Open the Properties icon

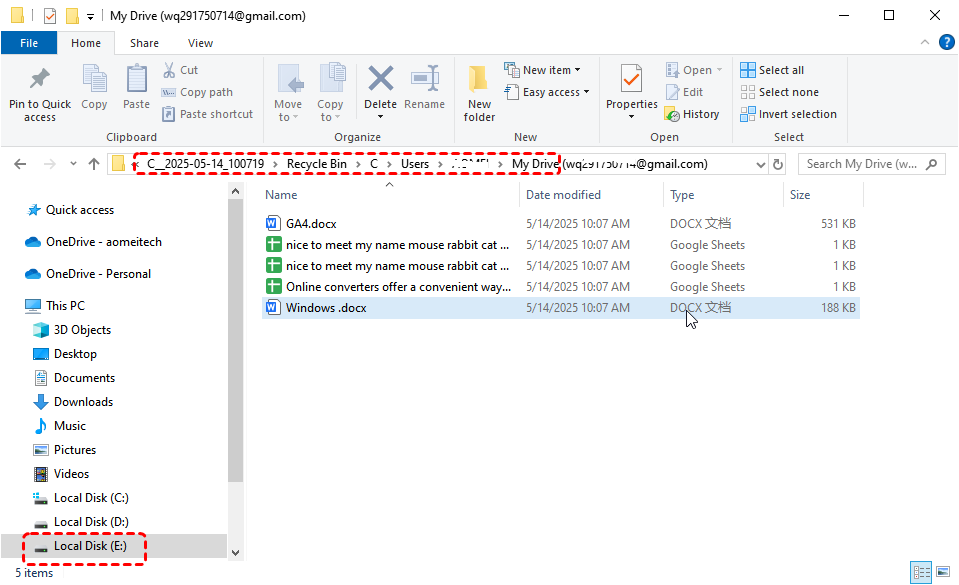click(631, 79)
